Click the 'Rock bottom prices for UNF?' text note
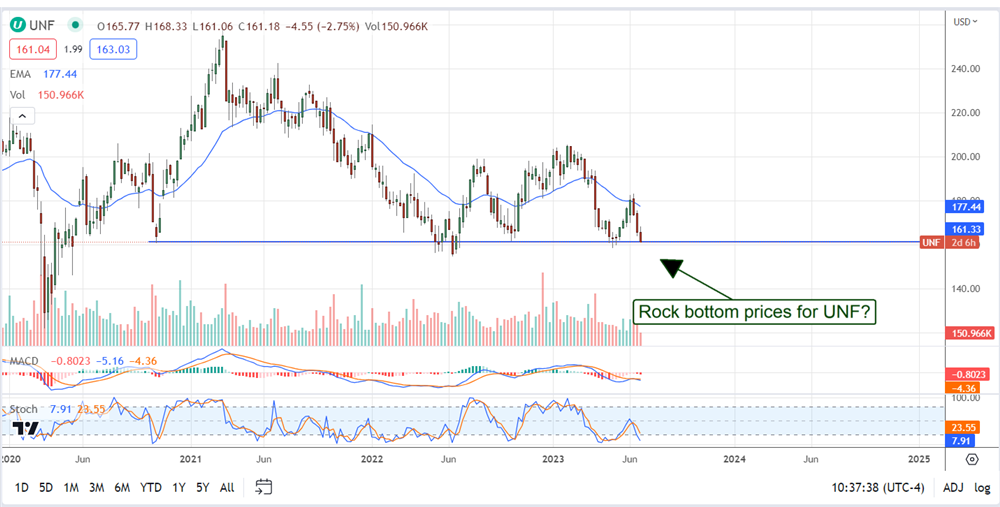 pyautogui.click(x=754, y=312)
